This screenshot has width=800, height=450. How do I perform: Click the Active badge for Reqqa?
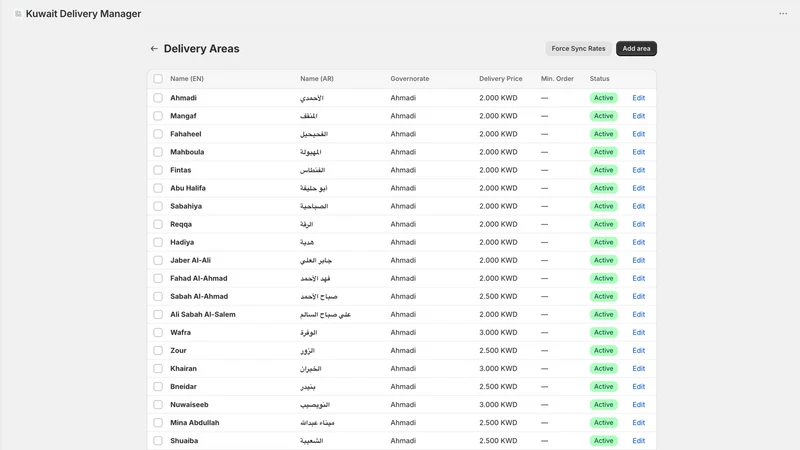pyautogui.click(x=604, y=224)
